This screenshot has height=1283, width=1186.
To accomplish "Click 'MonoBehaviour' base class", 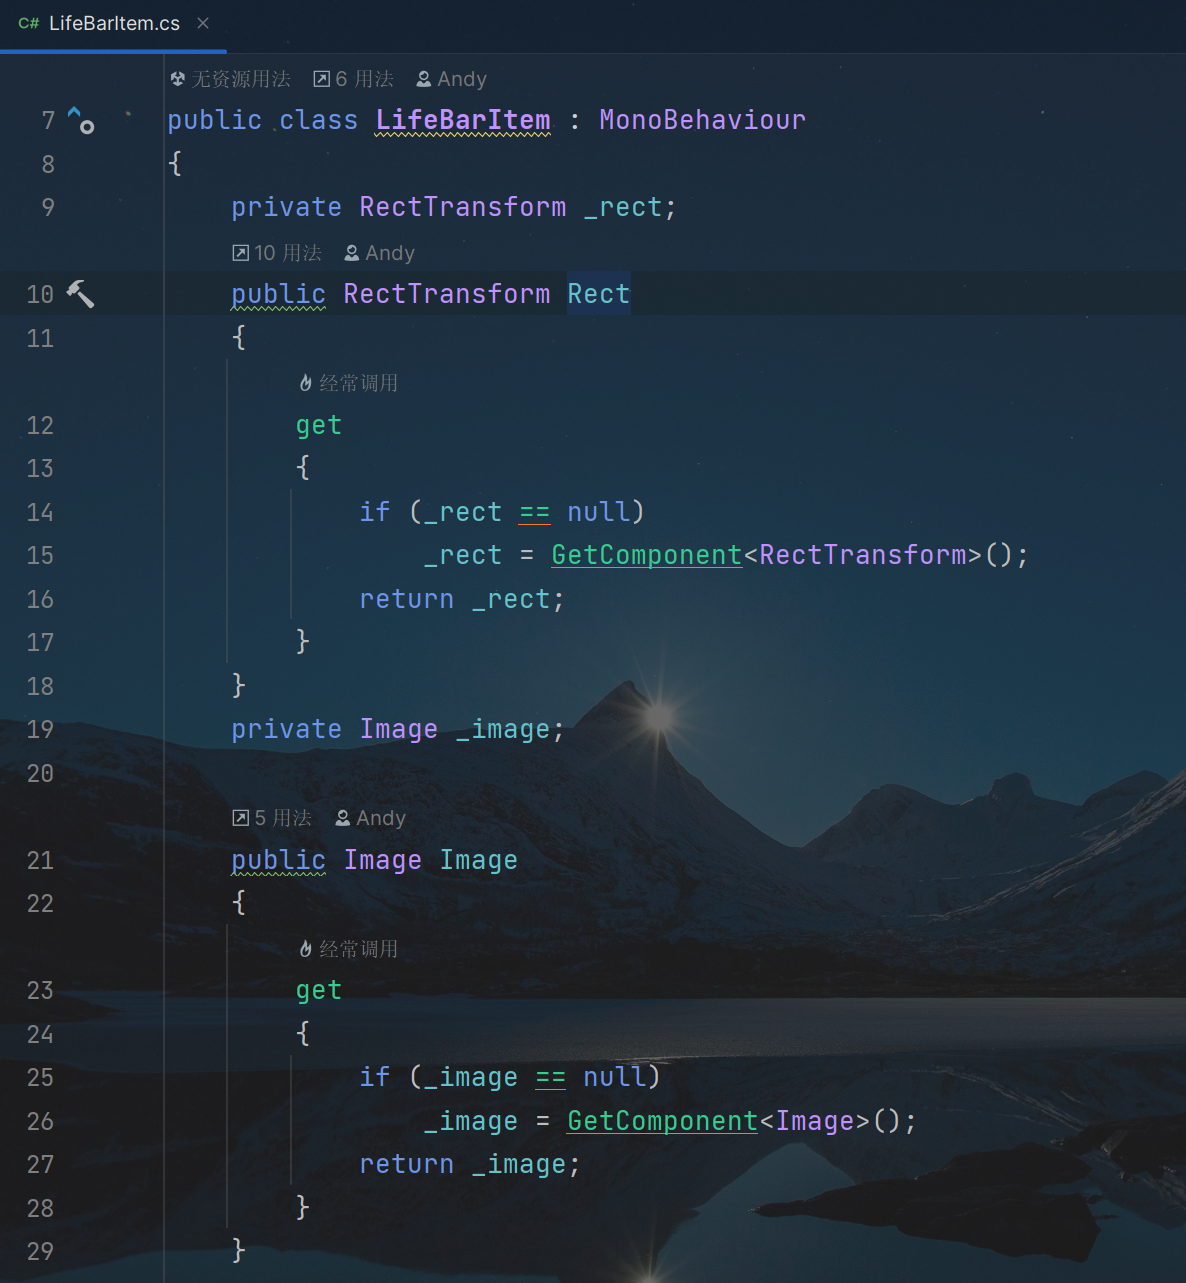I will point(702,120).
